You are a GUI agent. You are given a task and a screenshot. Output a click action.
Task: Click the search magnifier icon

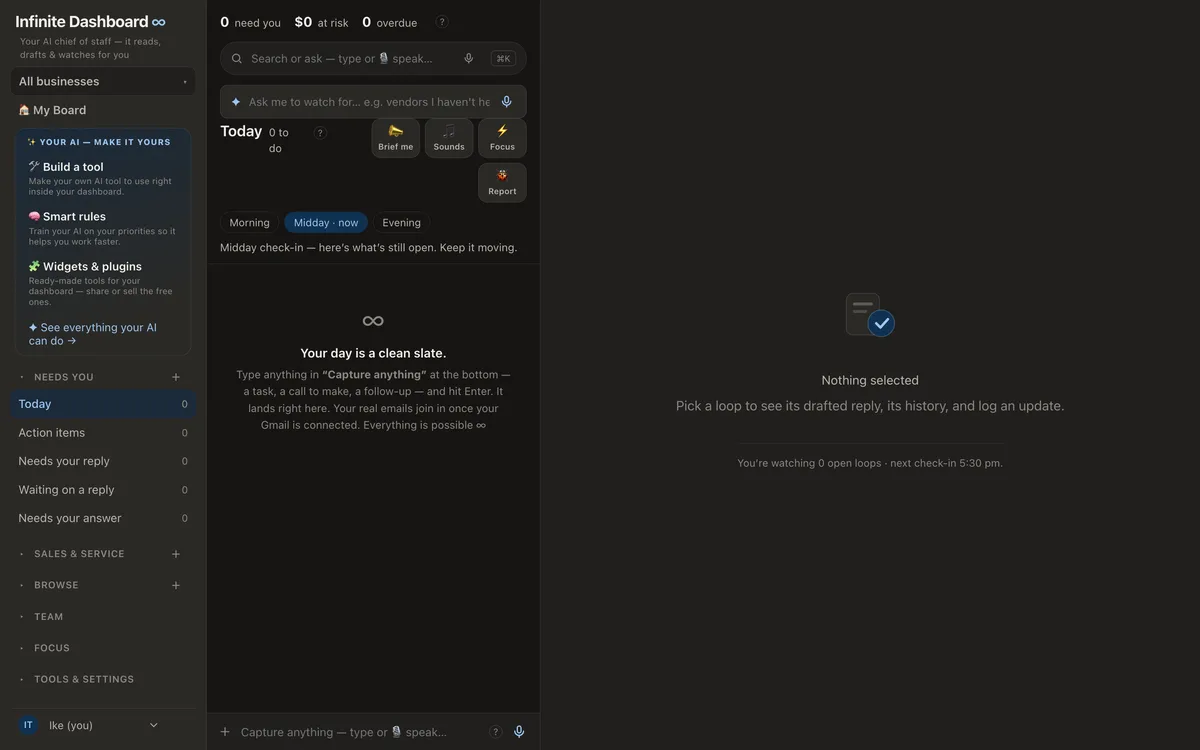pos(237,58)
